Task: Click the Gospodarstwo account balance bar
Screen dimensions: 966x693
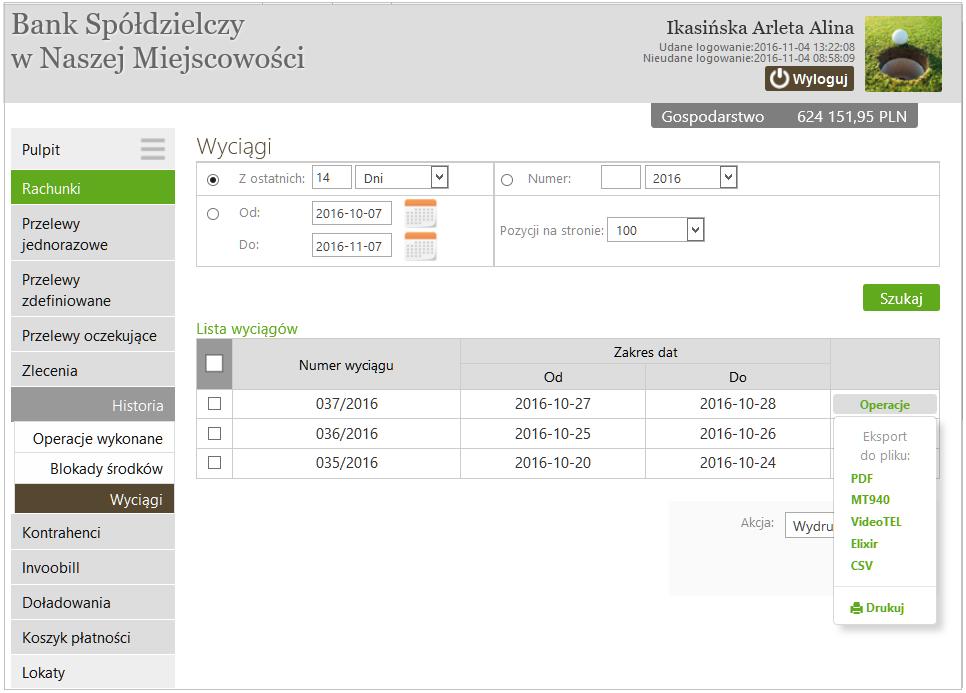Action: (784, 116)
